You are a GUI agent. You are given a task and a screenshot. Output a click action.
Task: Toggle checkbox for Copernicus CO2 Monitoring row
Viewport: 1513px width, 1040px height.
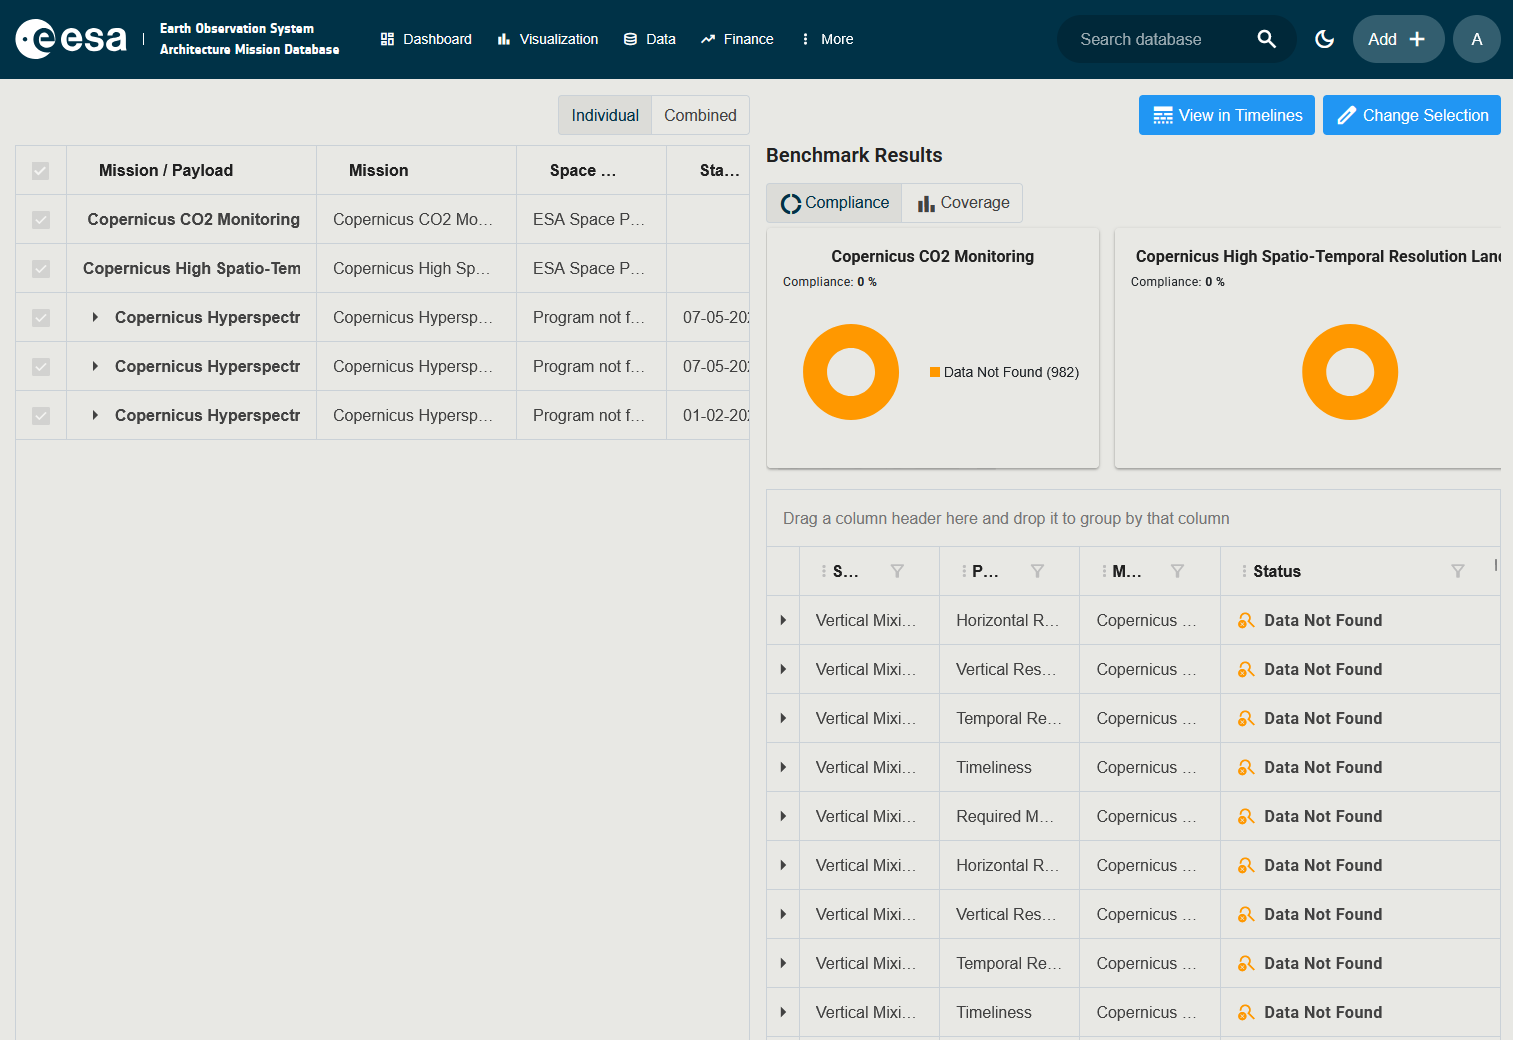pyautogui.click(x=40, y=219)
